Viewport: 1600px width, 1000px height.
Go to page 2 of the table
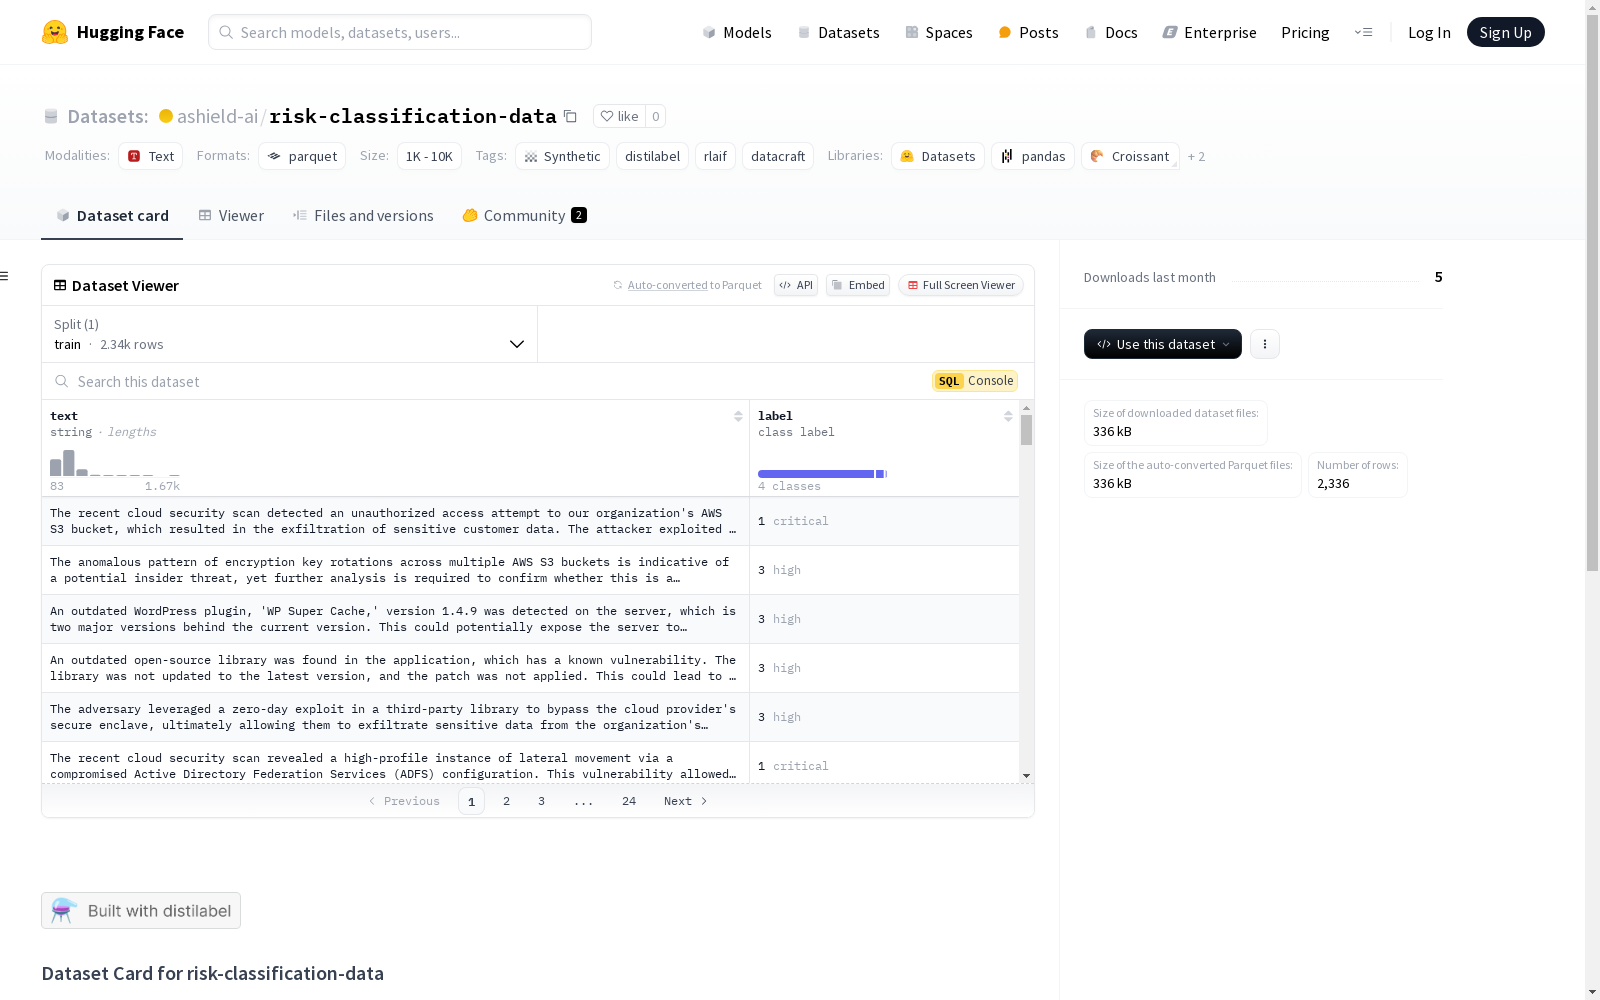click(x=506, y=801)
